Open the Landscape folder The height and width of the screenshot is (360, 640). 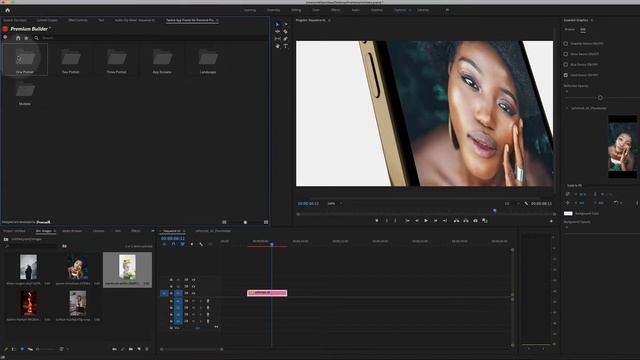point(208,60)
